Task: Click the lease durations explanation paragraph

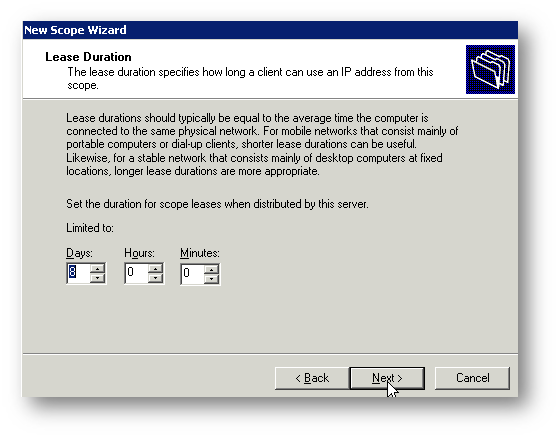Action: [262, 144]
